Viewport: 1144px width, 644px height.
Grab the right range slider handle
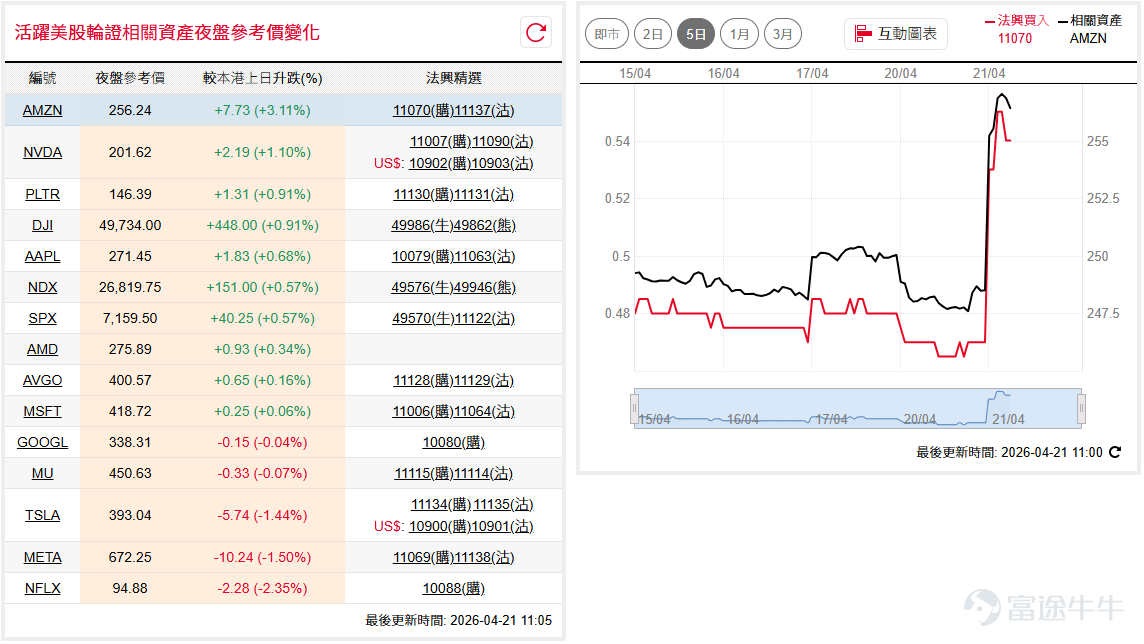click(1081, 408)
